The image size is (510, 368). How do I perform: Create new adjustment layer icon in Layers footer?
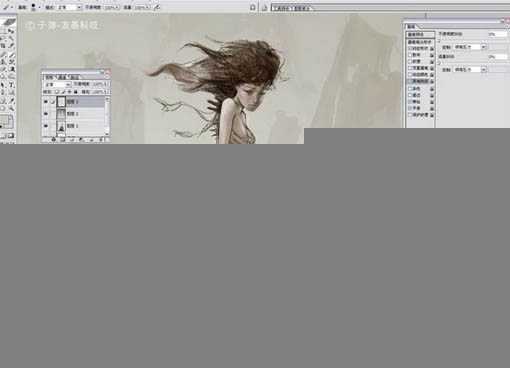pyautogui.click(x=81, y=140)
